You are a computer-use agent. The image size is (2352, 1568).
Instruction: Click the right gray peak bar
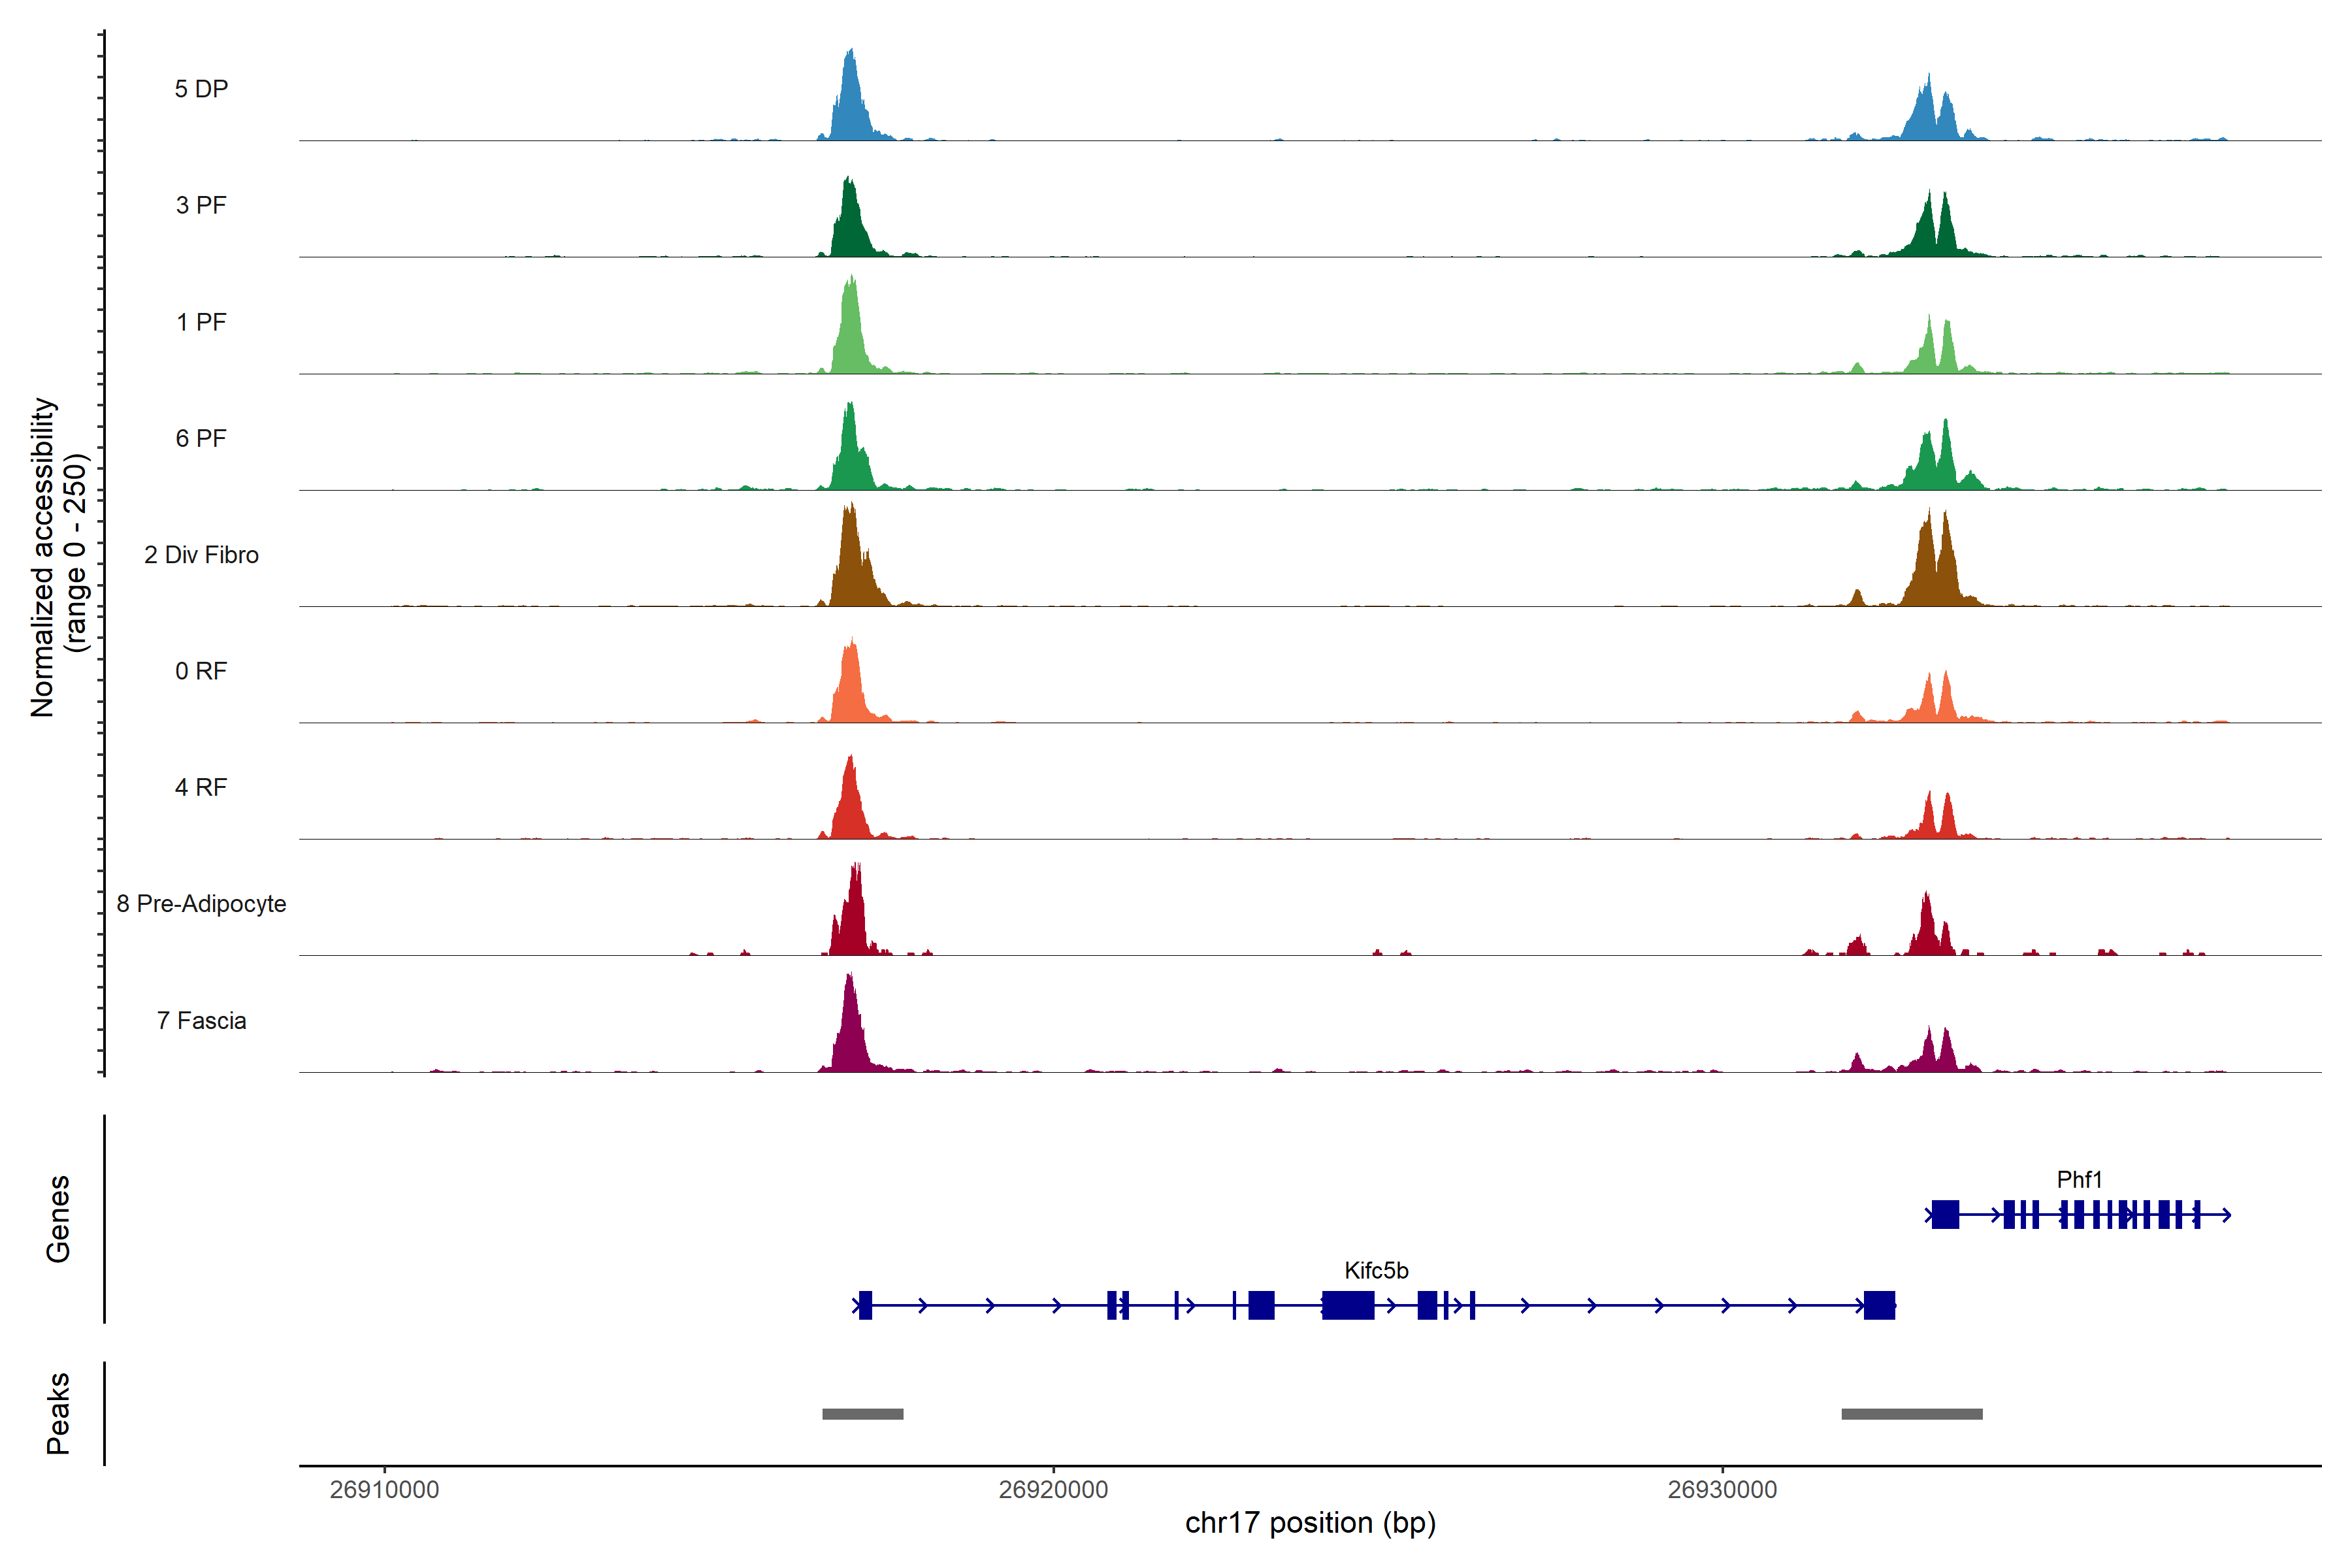pyautogui.click(x=1911, y=1414)
